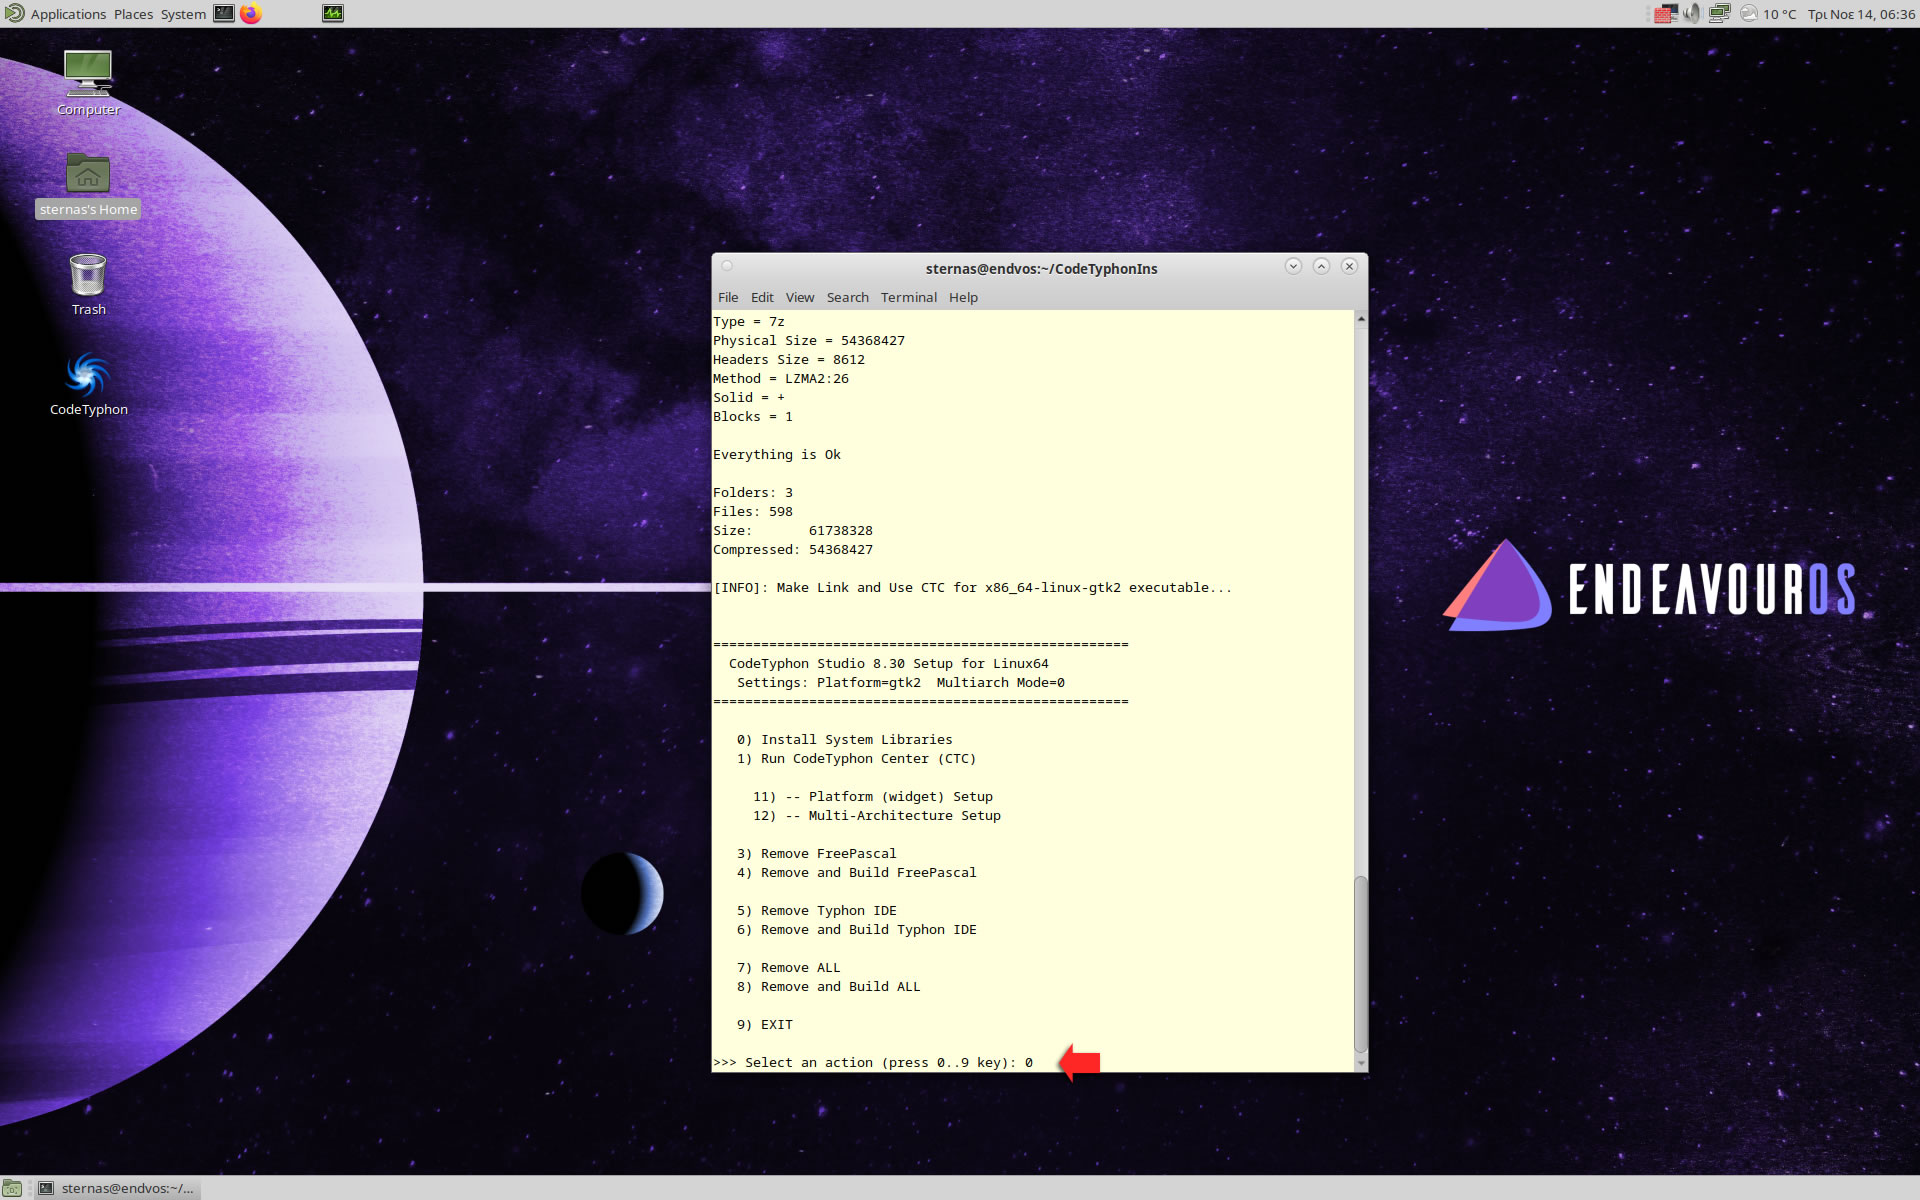Click the 'Files: 598' line
Viewport: 1920px width, 1200px height.
tap(752, 511)
